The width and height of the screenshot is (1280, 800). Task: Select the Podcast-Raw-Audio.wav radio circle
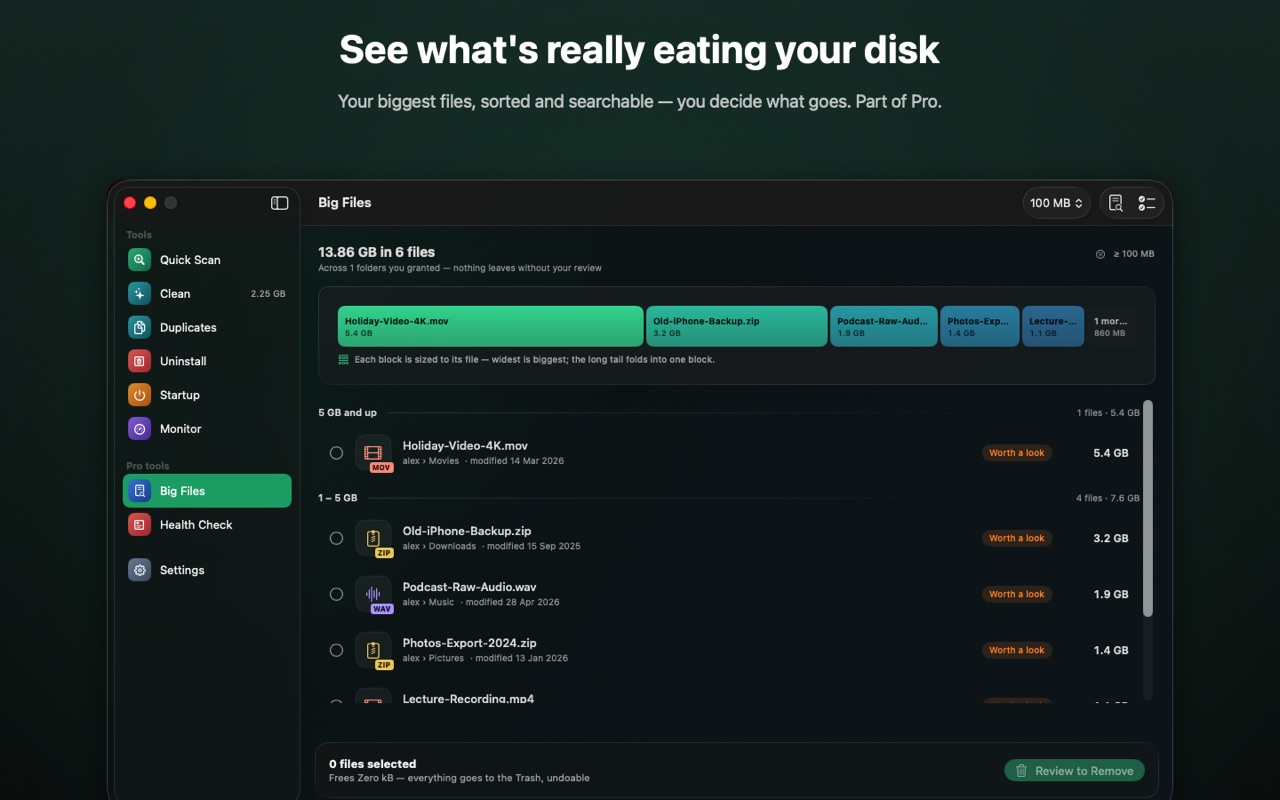tap(336, 594)
